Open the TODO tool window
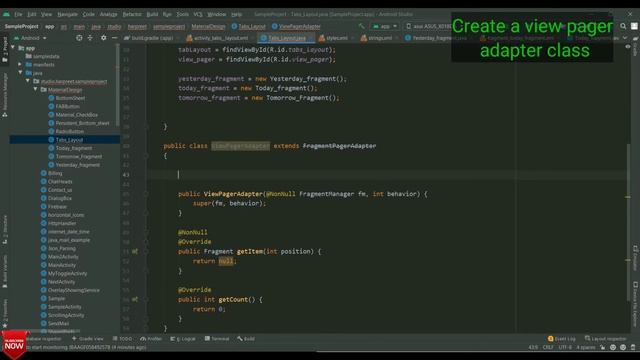The width and height of the screenshot is (640, 360). click(x=122, y=339)
